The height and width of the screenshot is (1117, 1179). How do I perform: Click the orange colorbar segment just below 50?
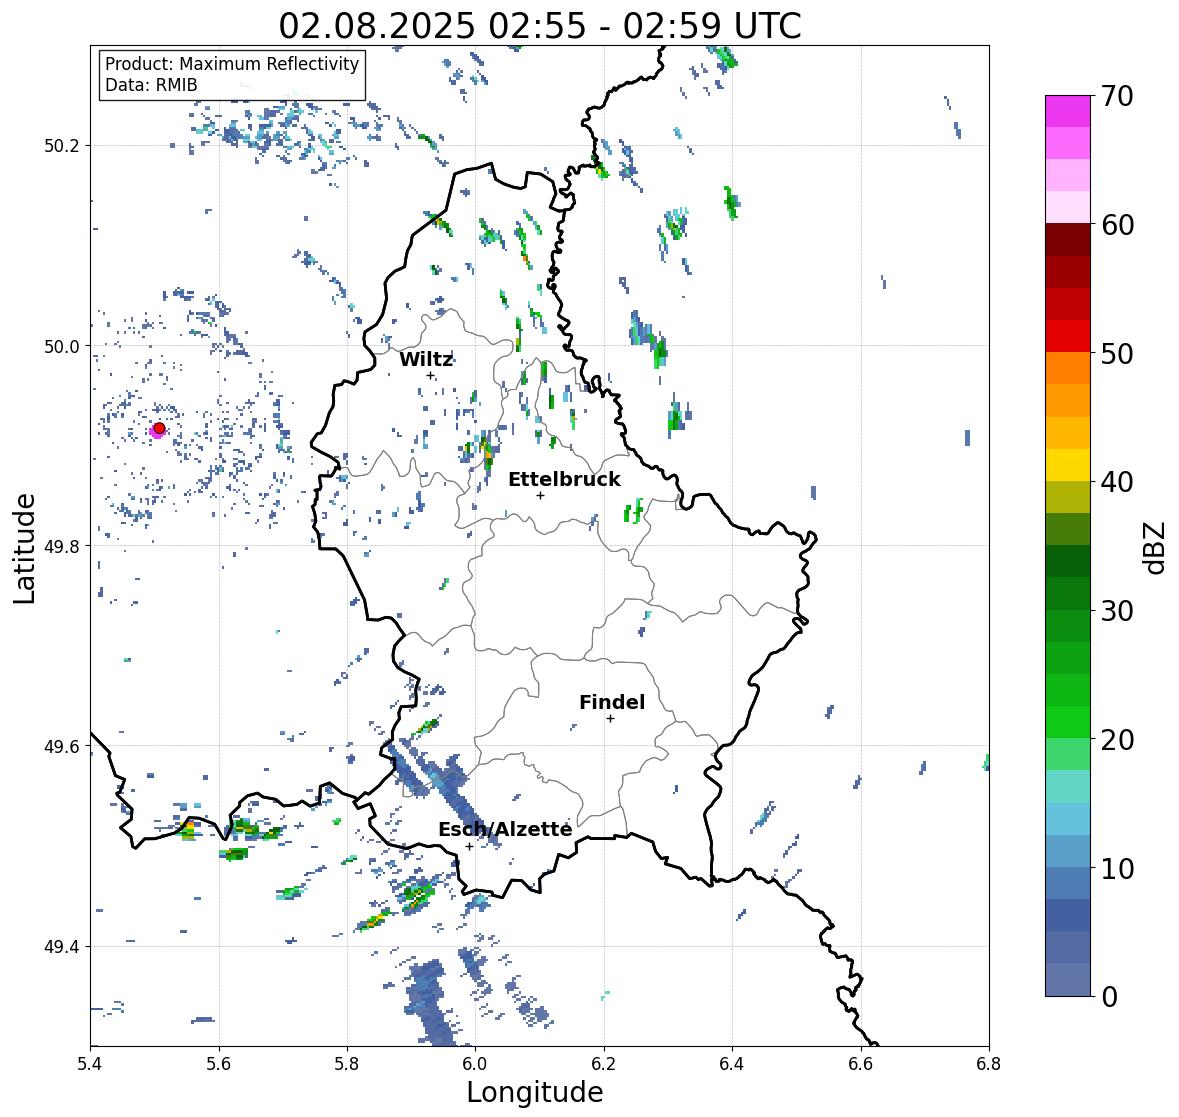tap(1068, 368)
